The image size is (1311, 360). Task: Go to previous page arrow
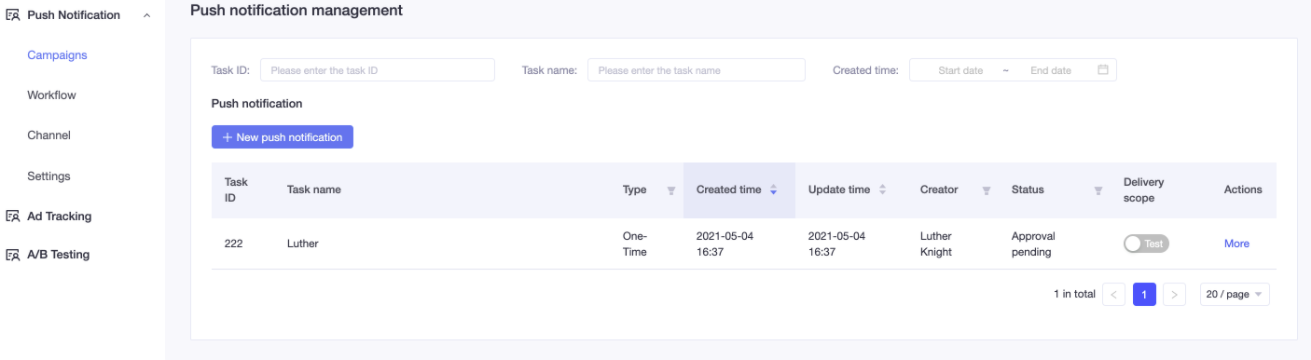tap(1114, 295)
